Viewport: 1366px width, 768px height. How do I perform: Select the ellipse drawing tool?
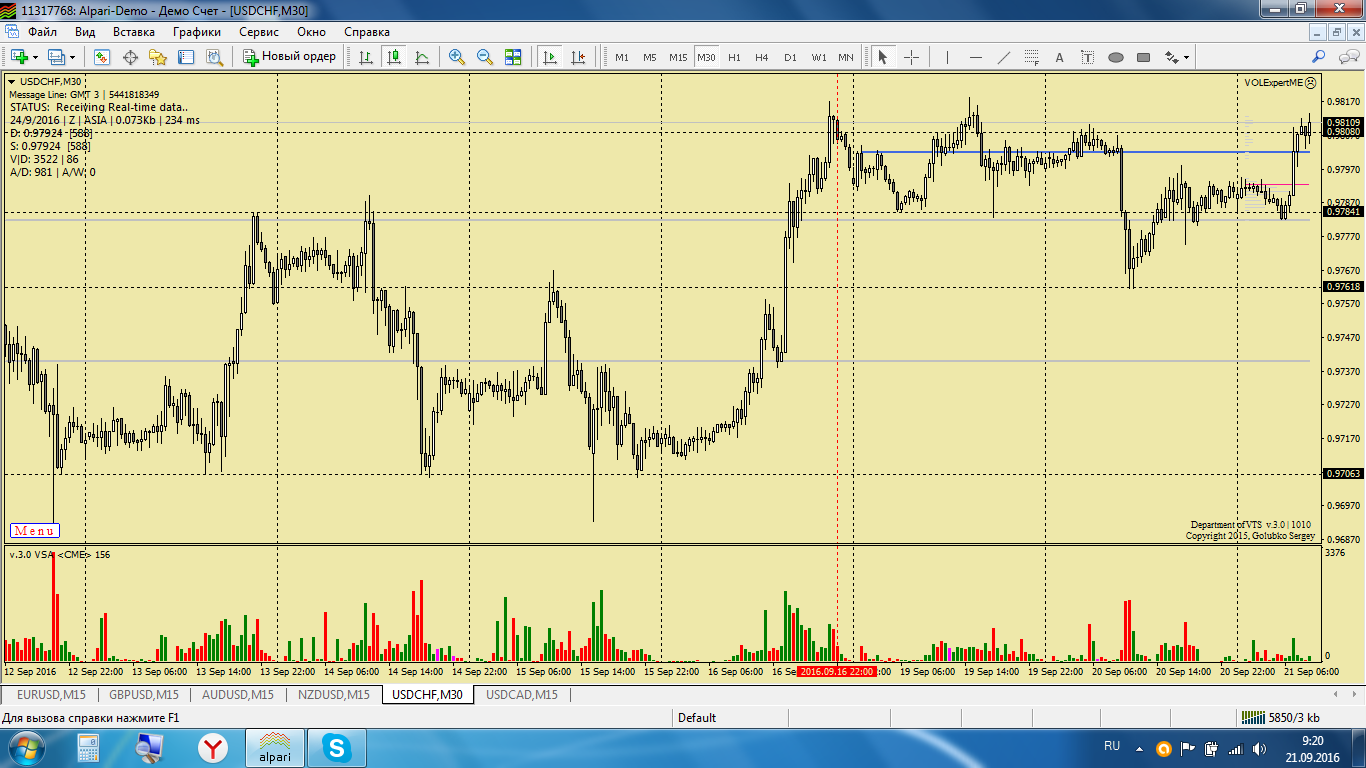1115,57
